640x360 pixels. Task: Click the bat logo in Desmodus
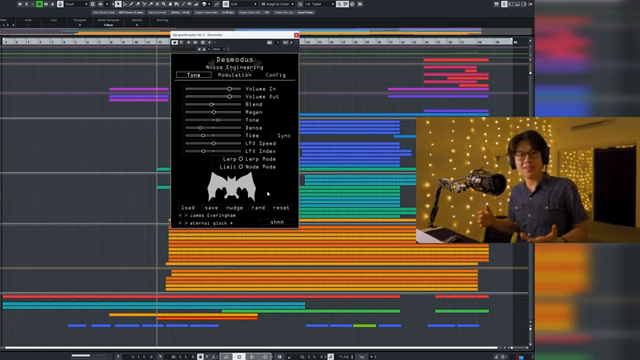(232, 187)
